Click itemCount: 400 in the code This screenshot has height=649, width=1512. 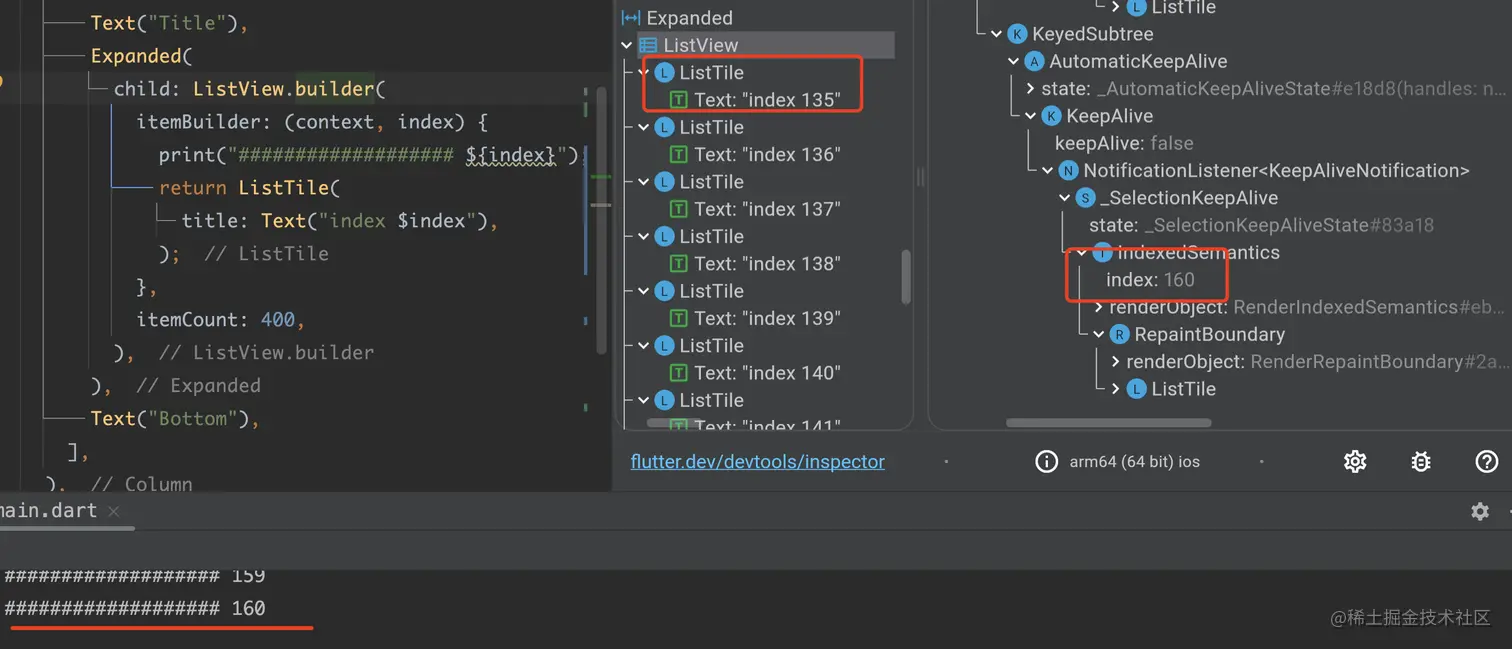(x=220, y=320)
